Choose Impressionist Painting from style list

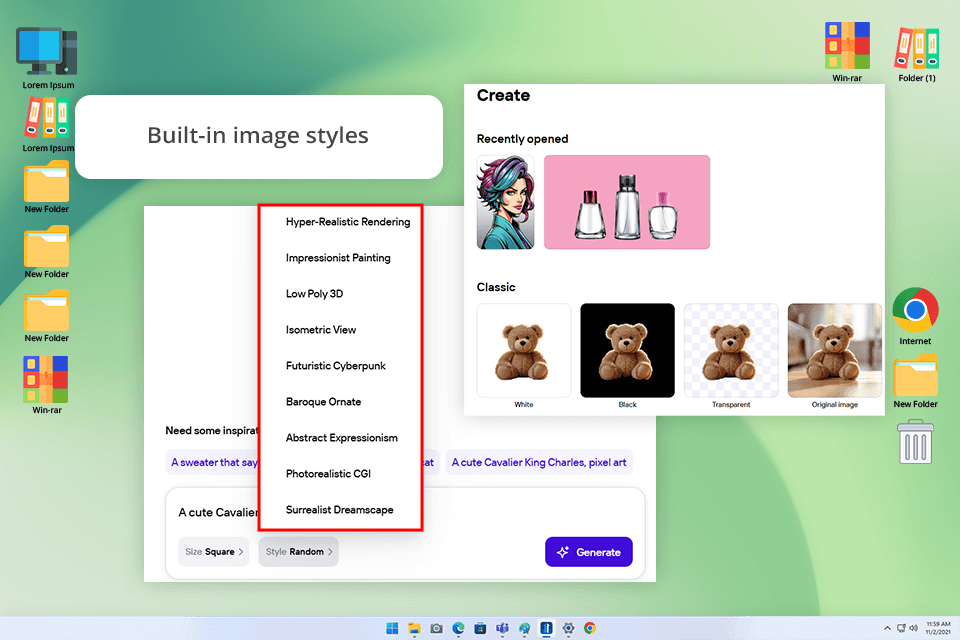(x=338, y=258)
